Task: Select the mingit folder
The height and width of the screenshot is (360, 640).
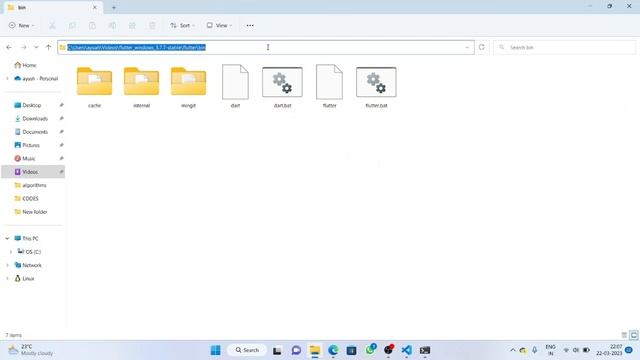Action: [188, 87]
